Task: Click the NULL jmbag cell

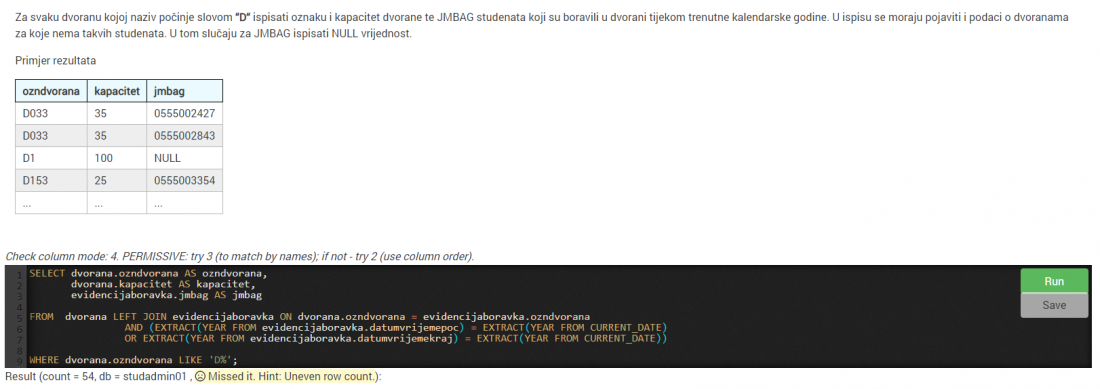Action: point(185,158)
